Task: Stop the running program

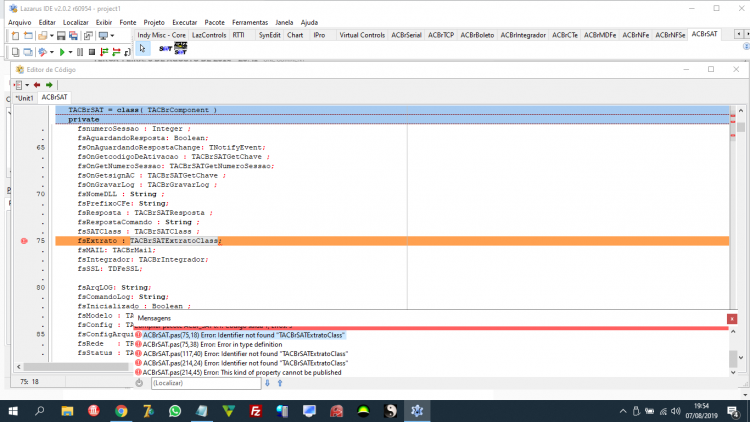Action: tap(92, 52)
